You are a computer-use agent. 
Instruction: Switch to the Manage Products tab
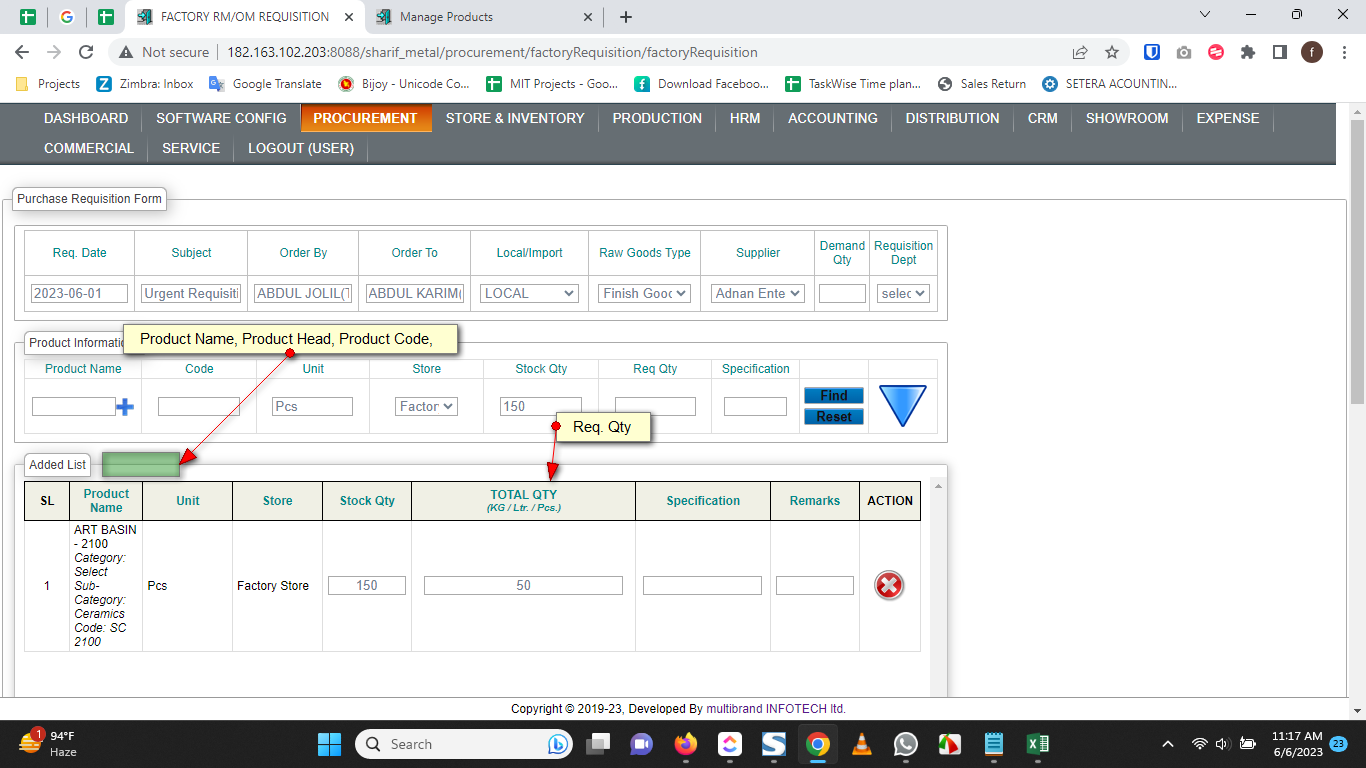[485, 17]
